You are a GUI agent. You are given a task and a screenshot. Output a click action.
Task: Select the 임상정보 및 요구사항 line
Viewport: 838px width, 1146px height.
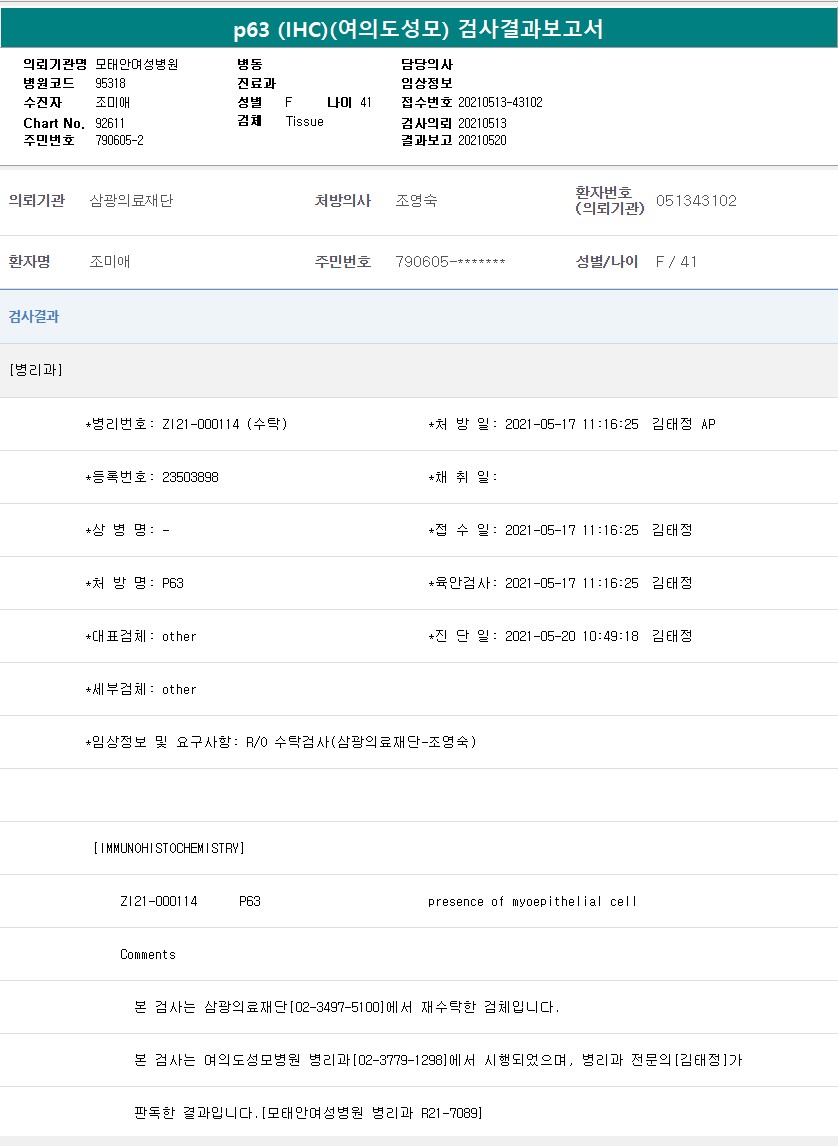[x=280, y=742]
